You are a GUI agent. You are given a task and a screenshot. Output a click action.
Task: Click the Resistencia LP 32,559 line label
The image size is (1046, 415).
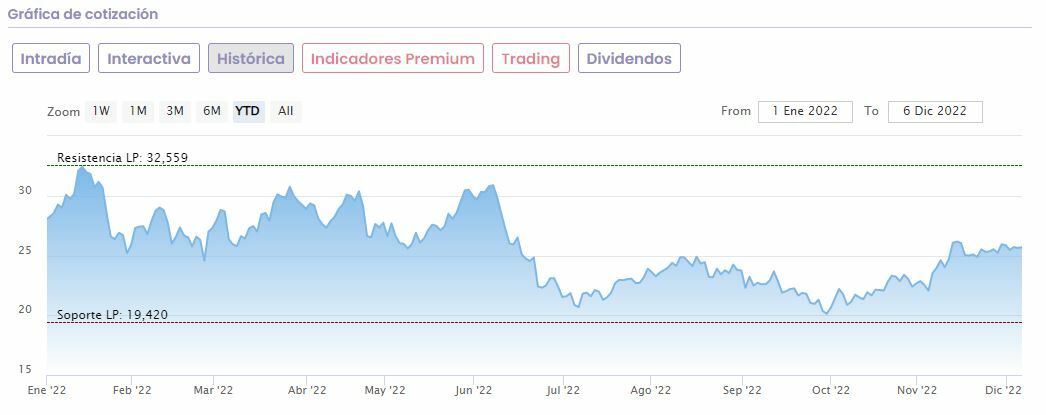click(122, 158)
